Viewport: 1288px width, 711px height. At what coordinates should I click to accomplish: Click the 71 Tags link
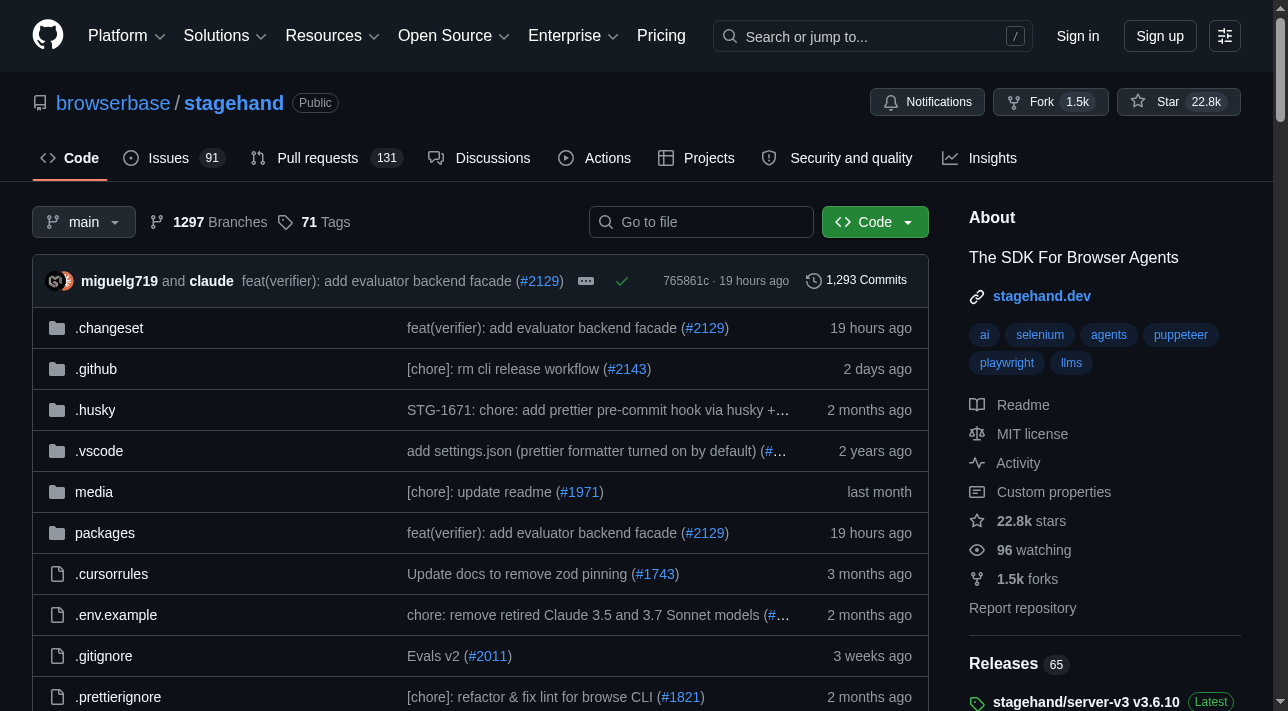point(314,222)
